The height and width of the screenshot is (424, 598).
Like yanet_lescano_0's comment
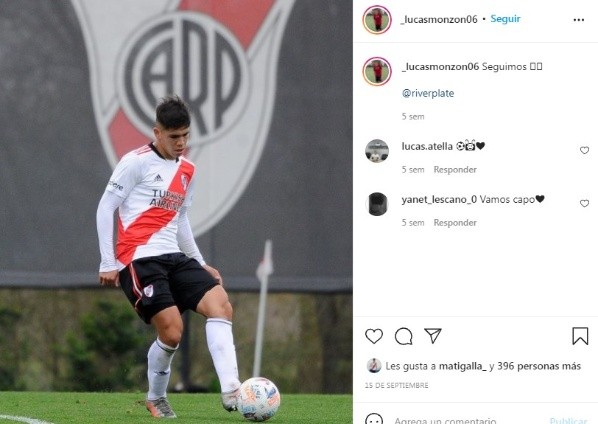[x=584, y=204]
